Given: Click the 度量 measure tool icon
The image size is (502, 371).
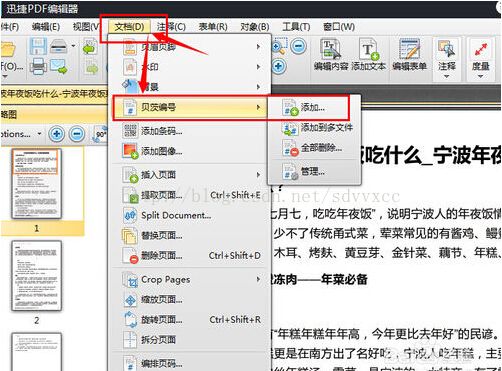Looking at the screenshot, I should pyautogui.click(x=480, y=55).
